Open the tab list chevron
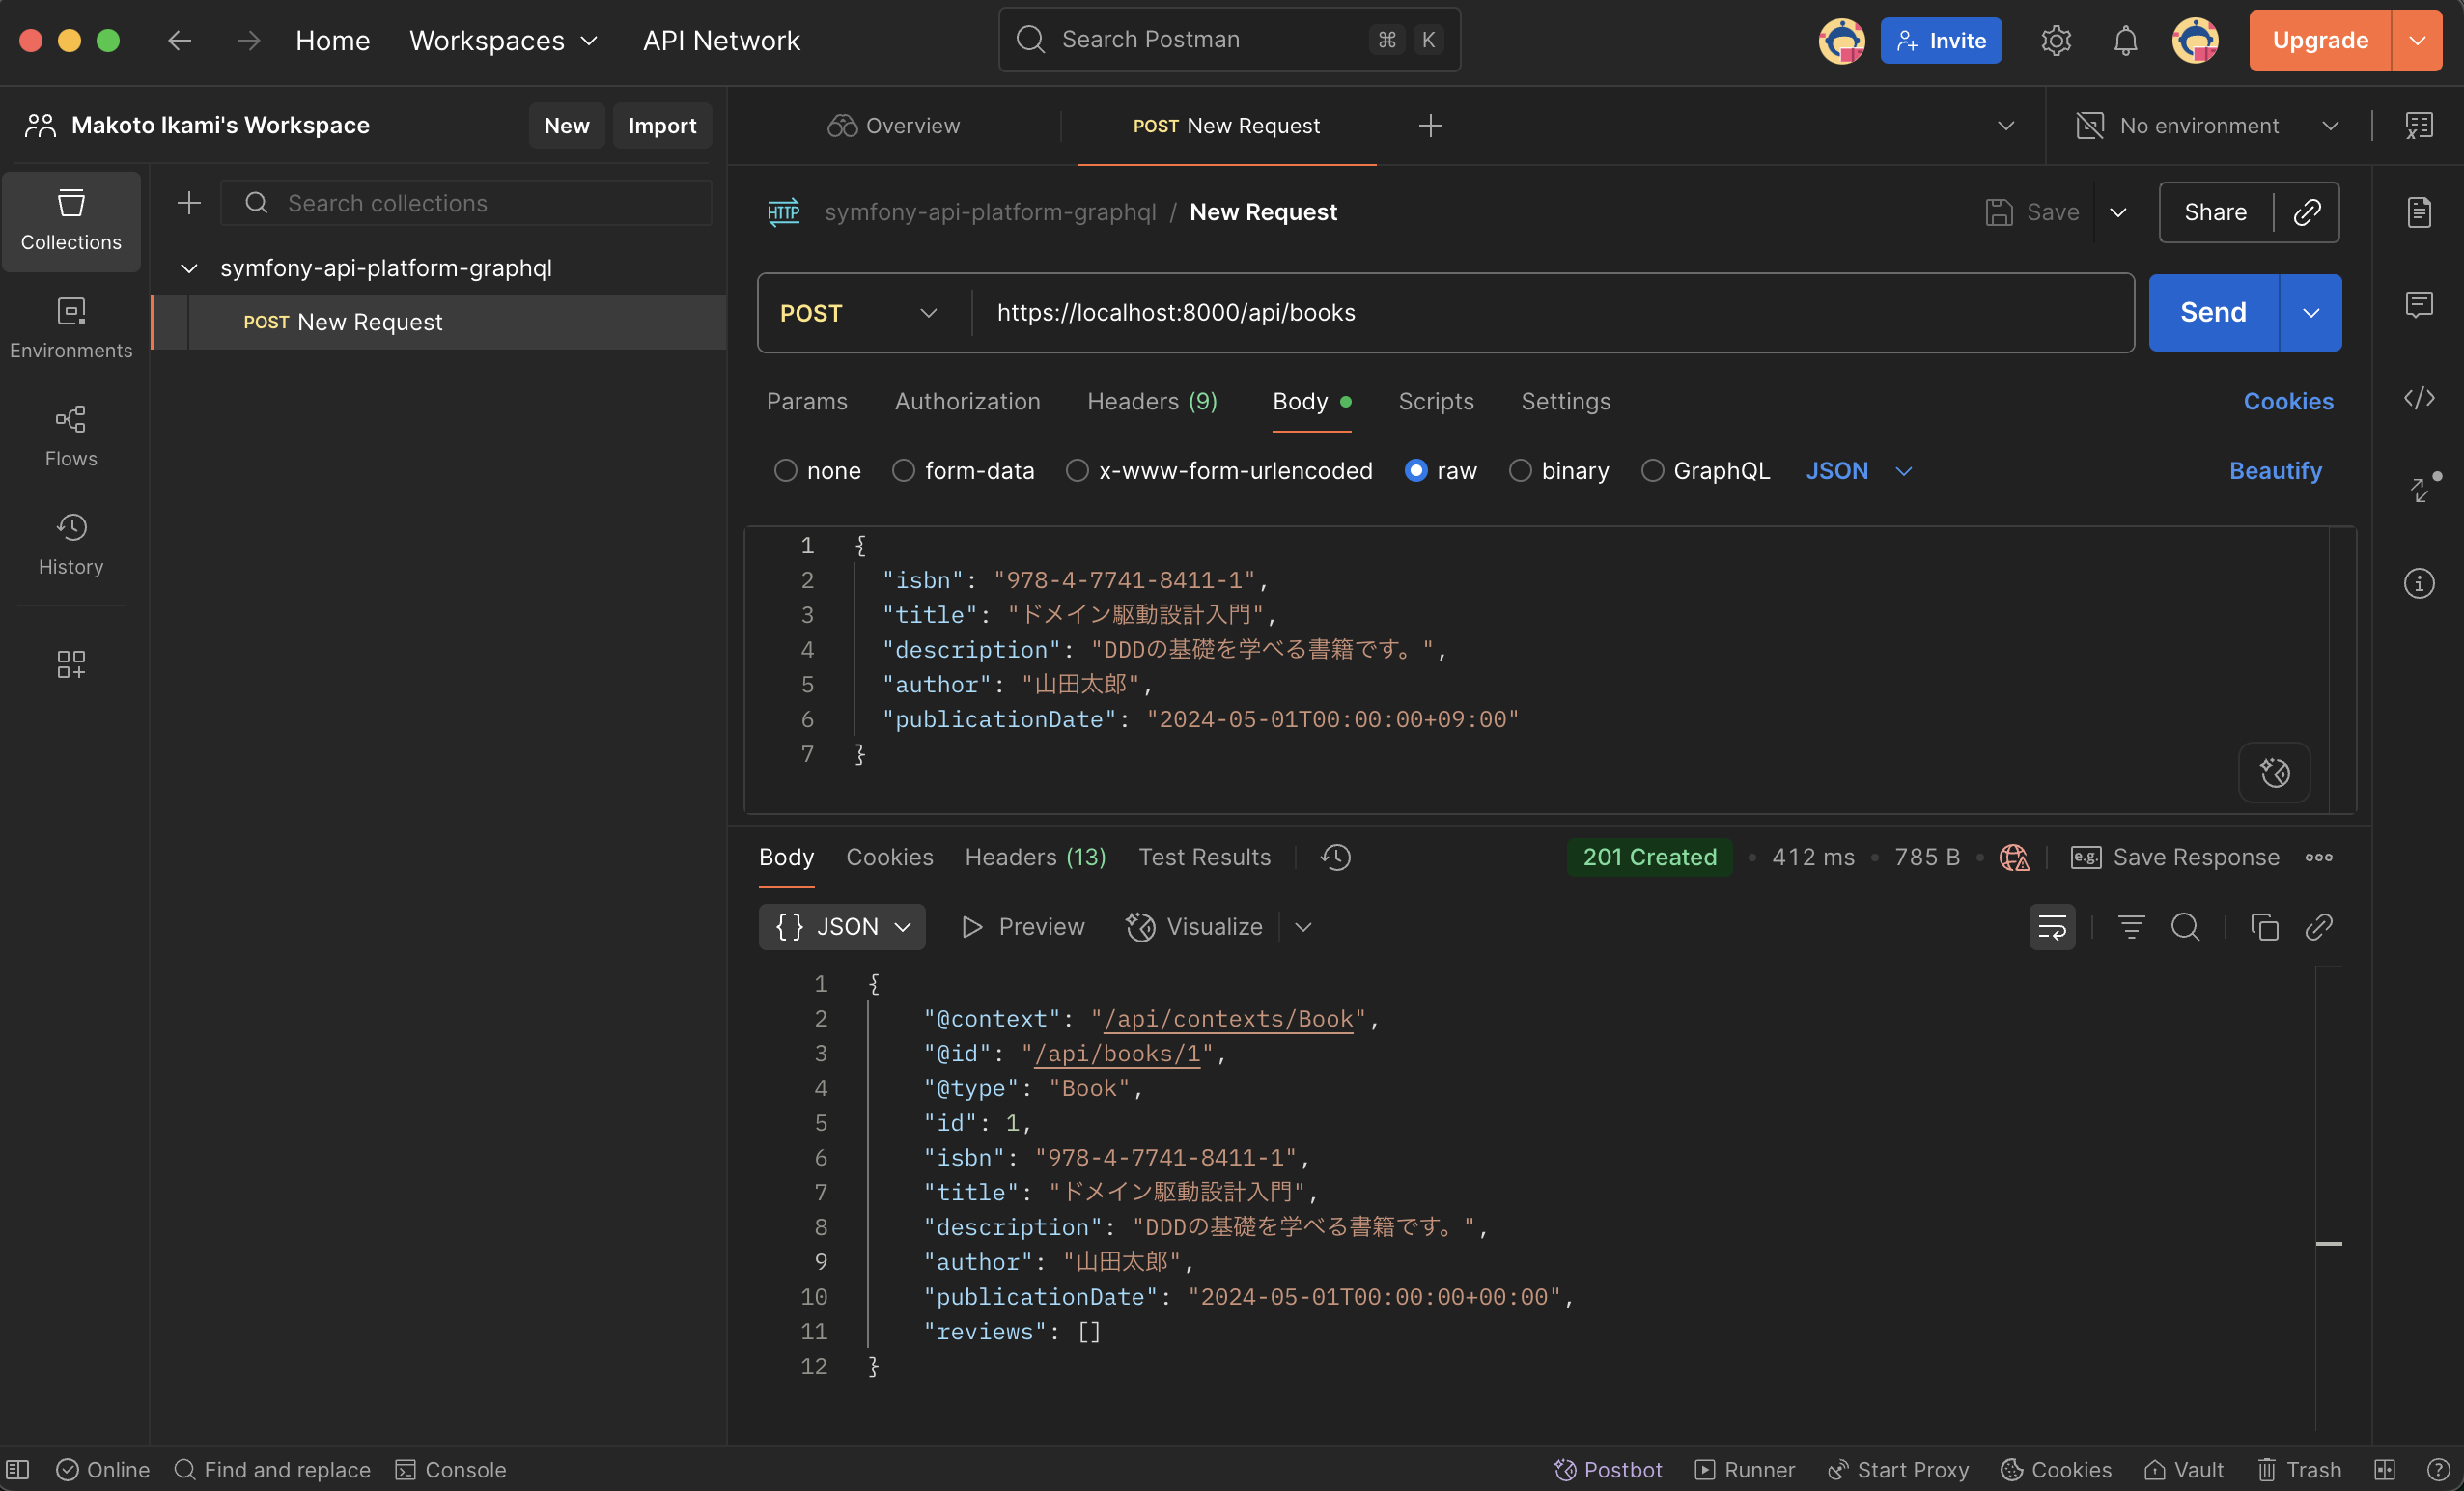This screenshot has width=2464, height=1491. pyautogui.click(x=2006, y=125)
